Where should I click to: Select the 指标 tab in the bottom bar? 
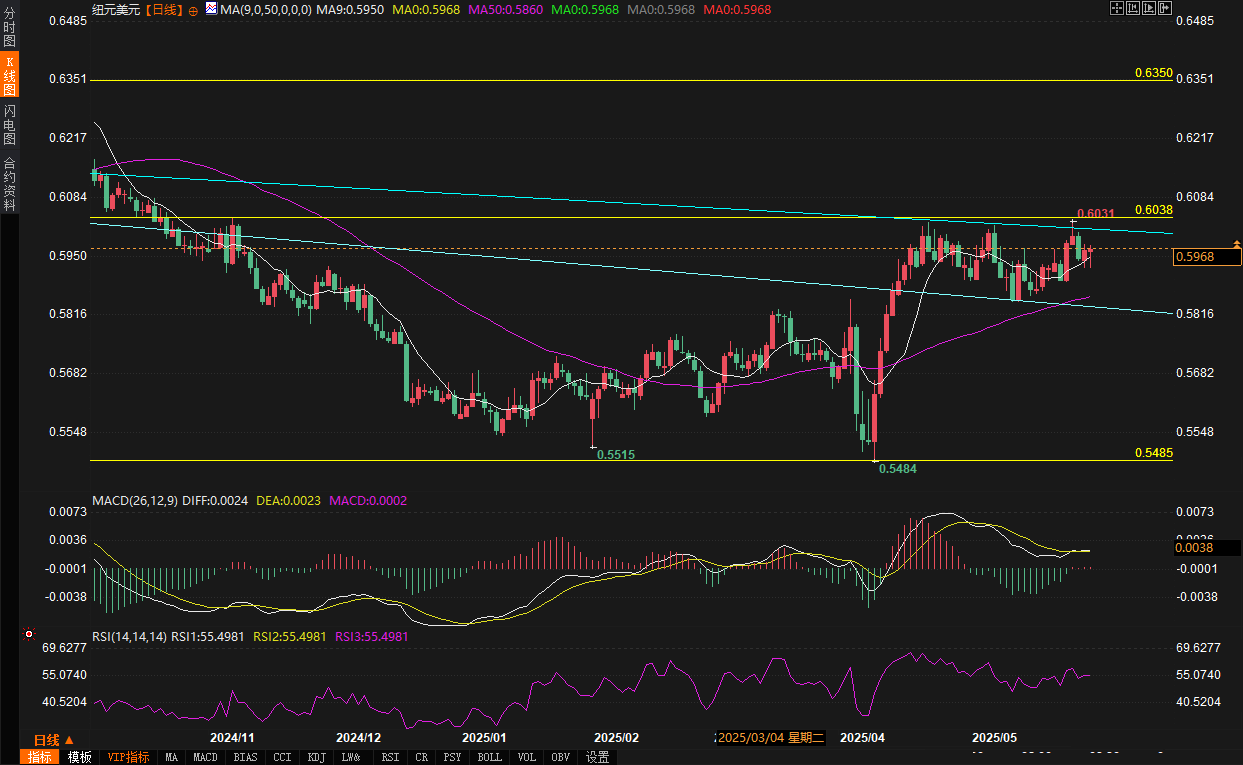point(40,757)
